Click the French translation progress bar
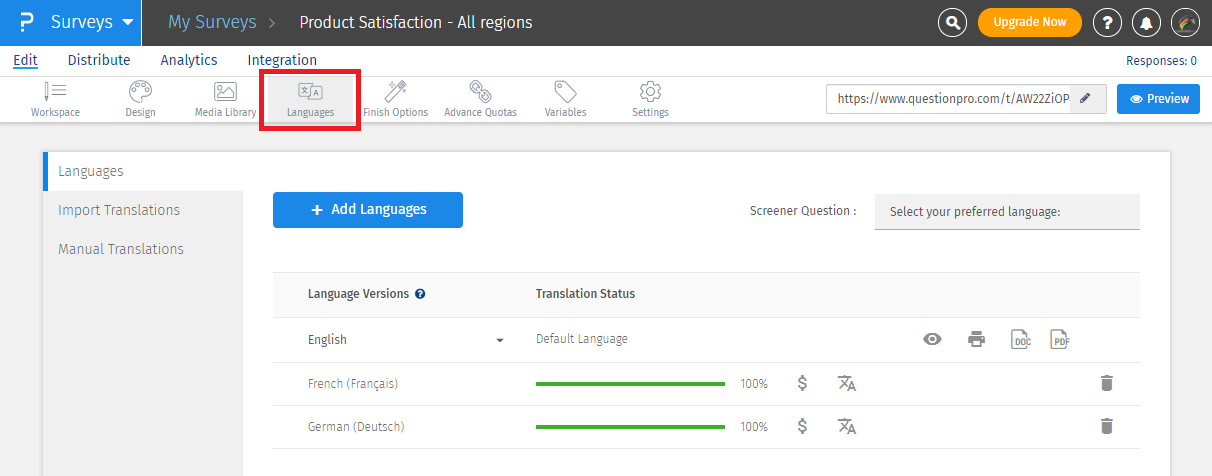The width and height of the screenshot is (1212, 476). click(630, 383)
